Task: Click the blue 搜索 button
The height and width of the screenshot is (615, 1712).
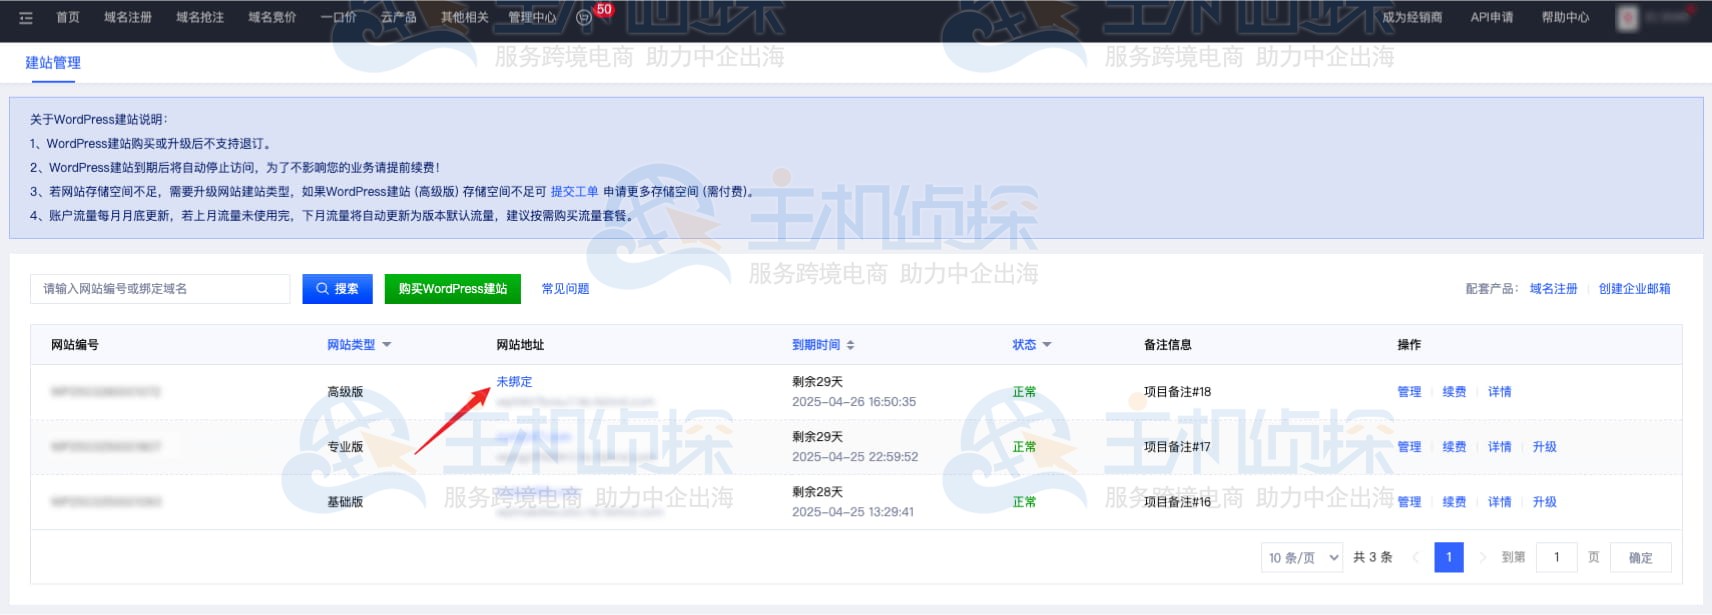Action: click(x=338, y=289)
